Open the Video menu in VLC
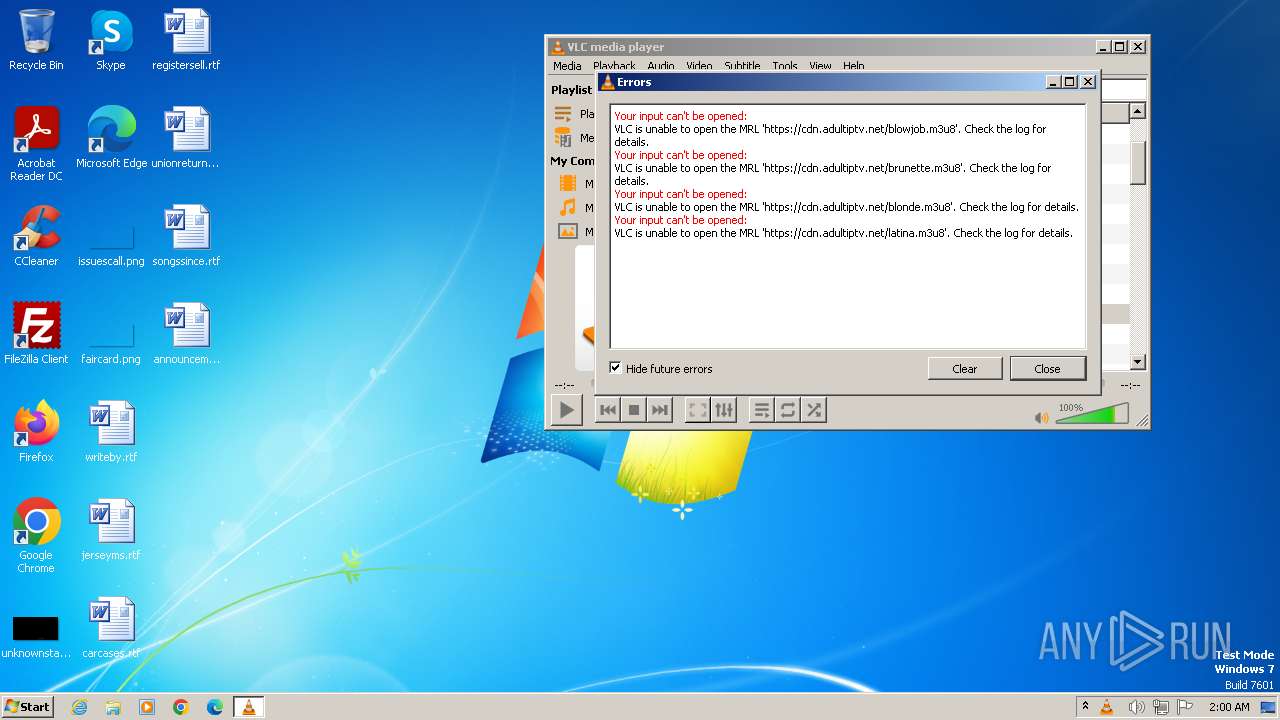This screenshot has width=1280, height=720. tap(699, 66)
